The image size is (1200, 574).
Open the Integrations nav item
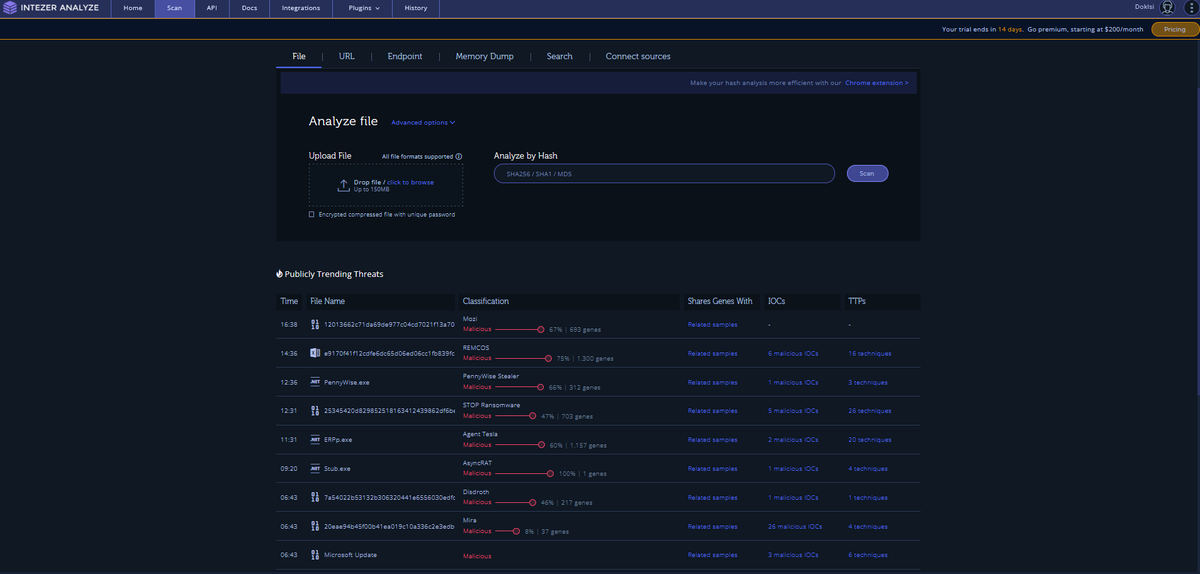(301, 7)
